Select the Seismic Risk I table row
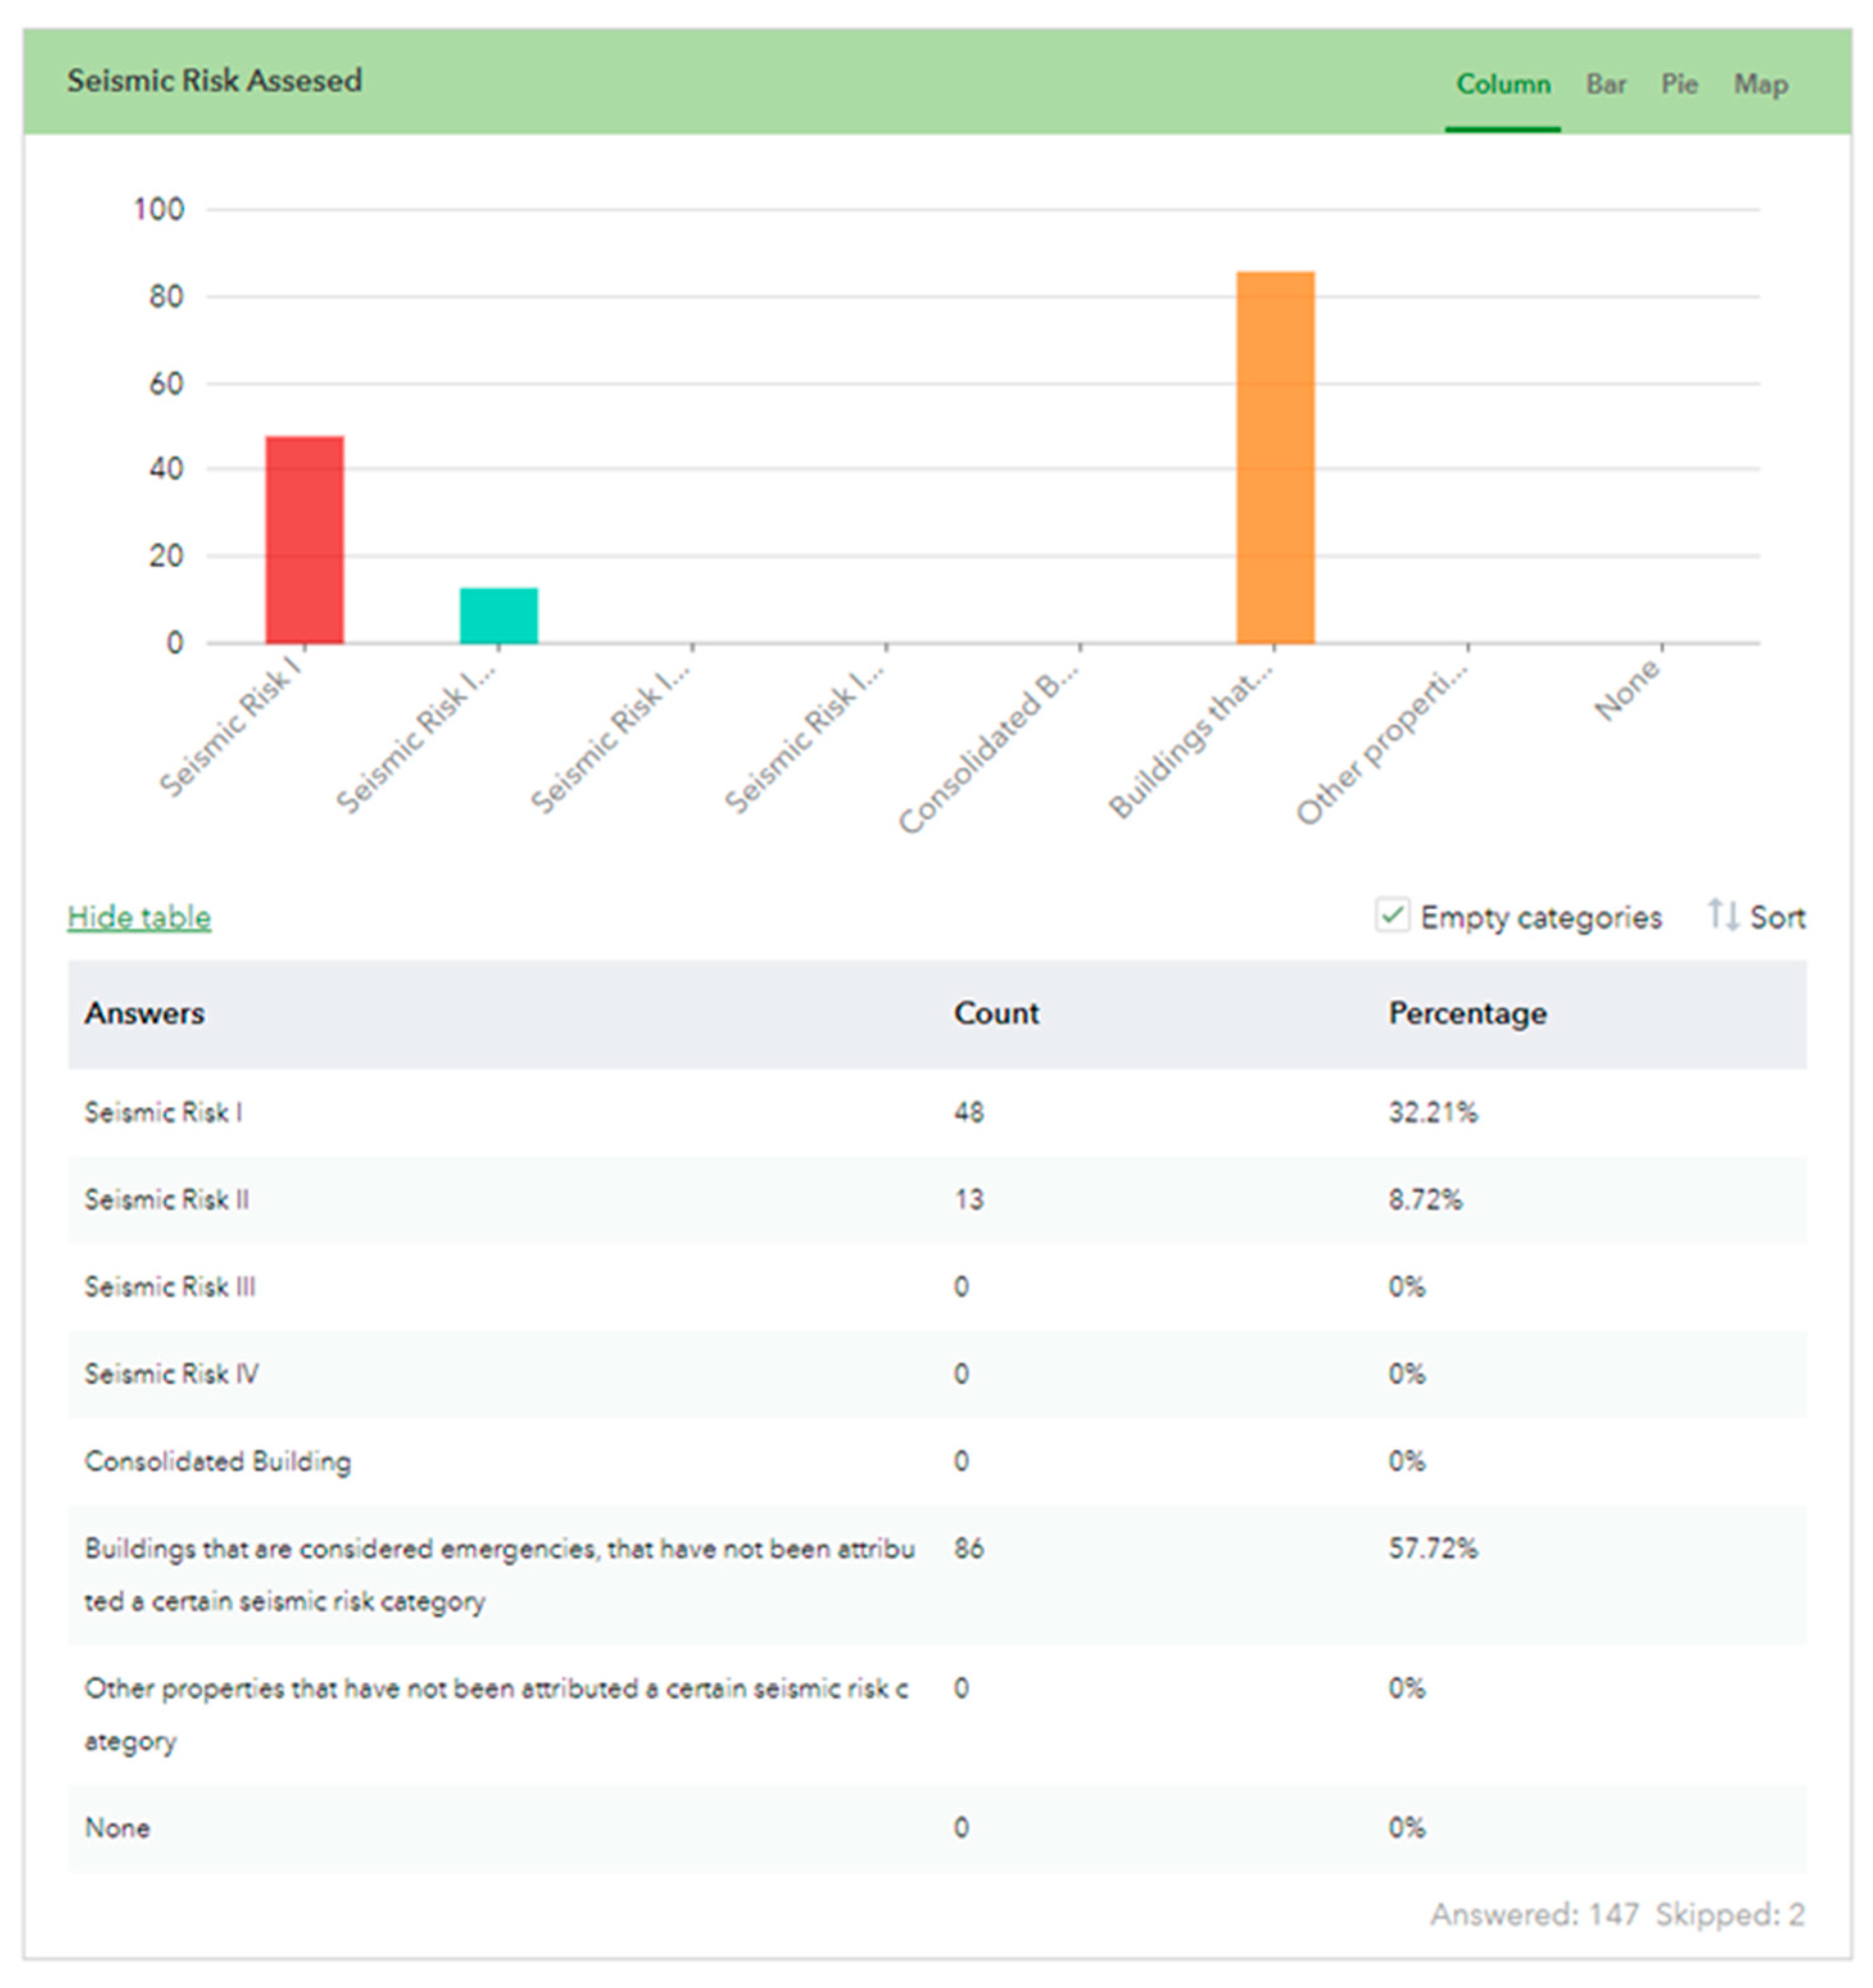Screen dimensions: 1873x1988 coord(163,1112)
